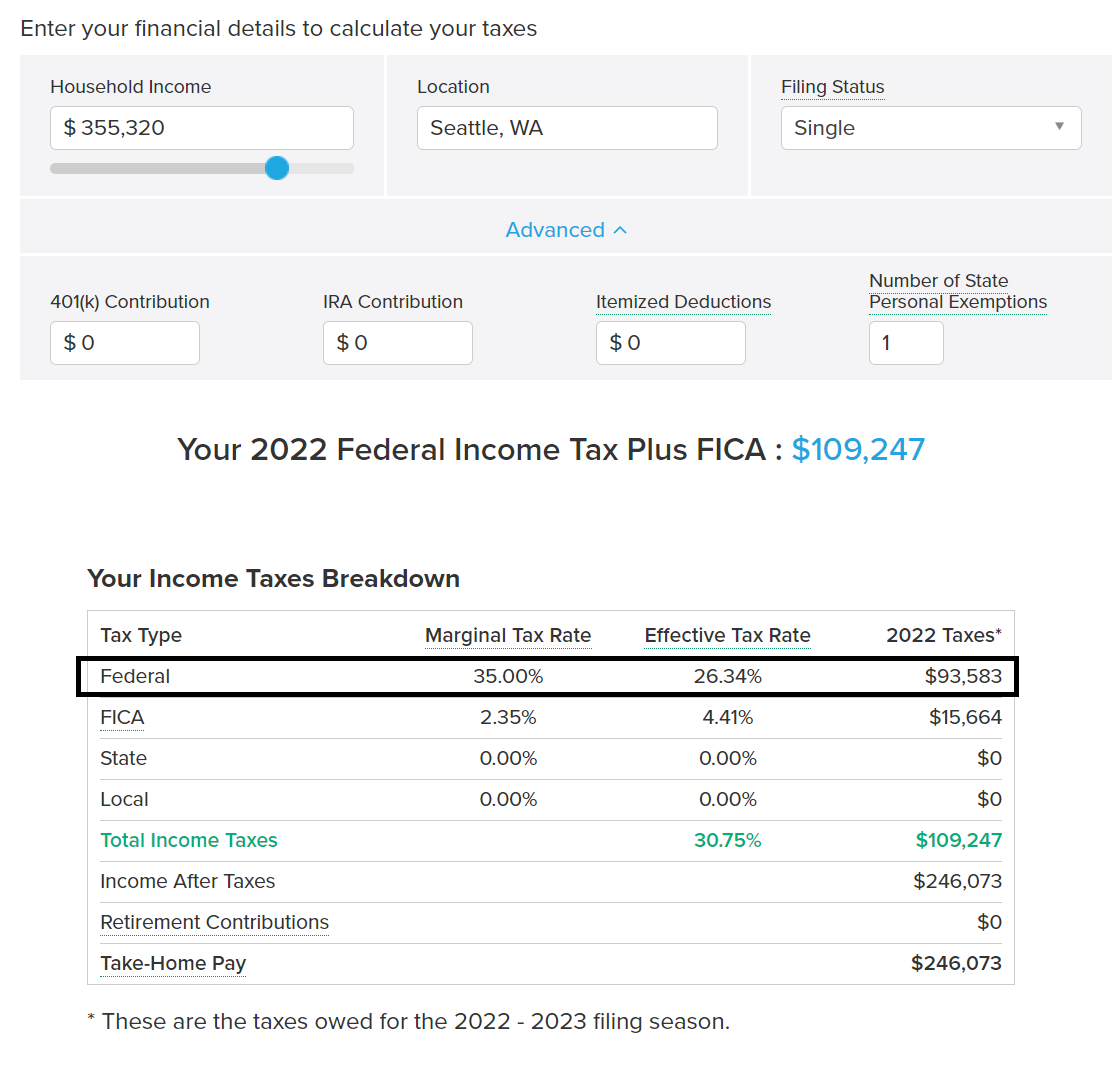Click the 401(k) Contribution field
Screen dimensions: 1115x1091
tap(124, 343)
